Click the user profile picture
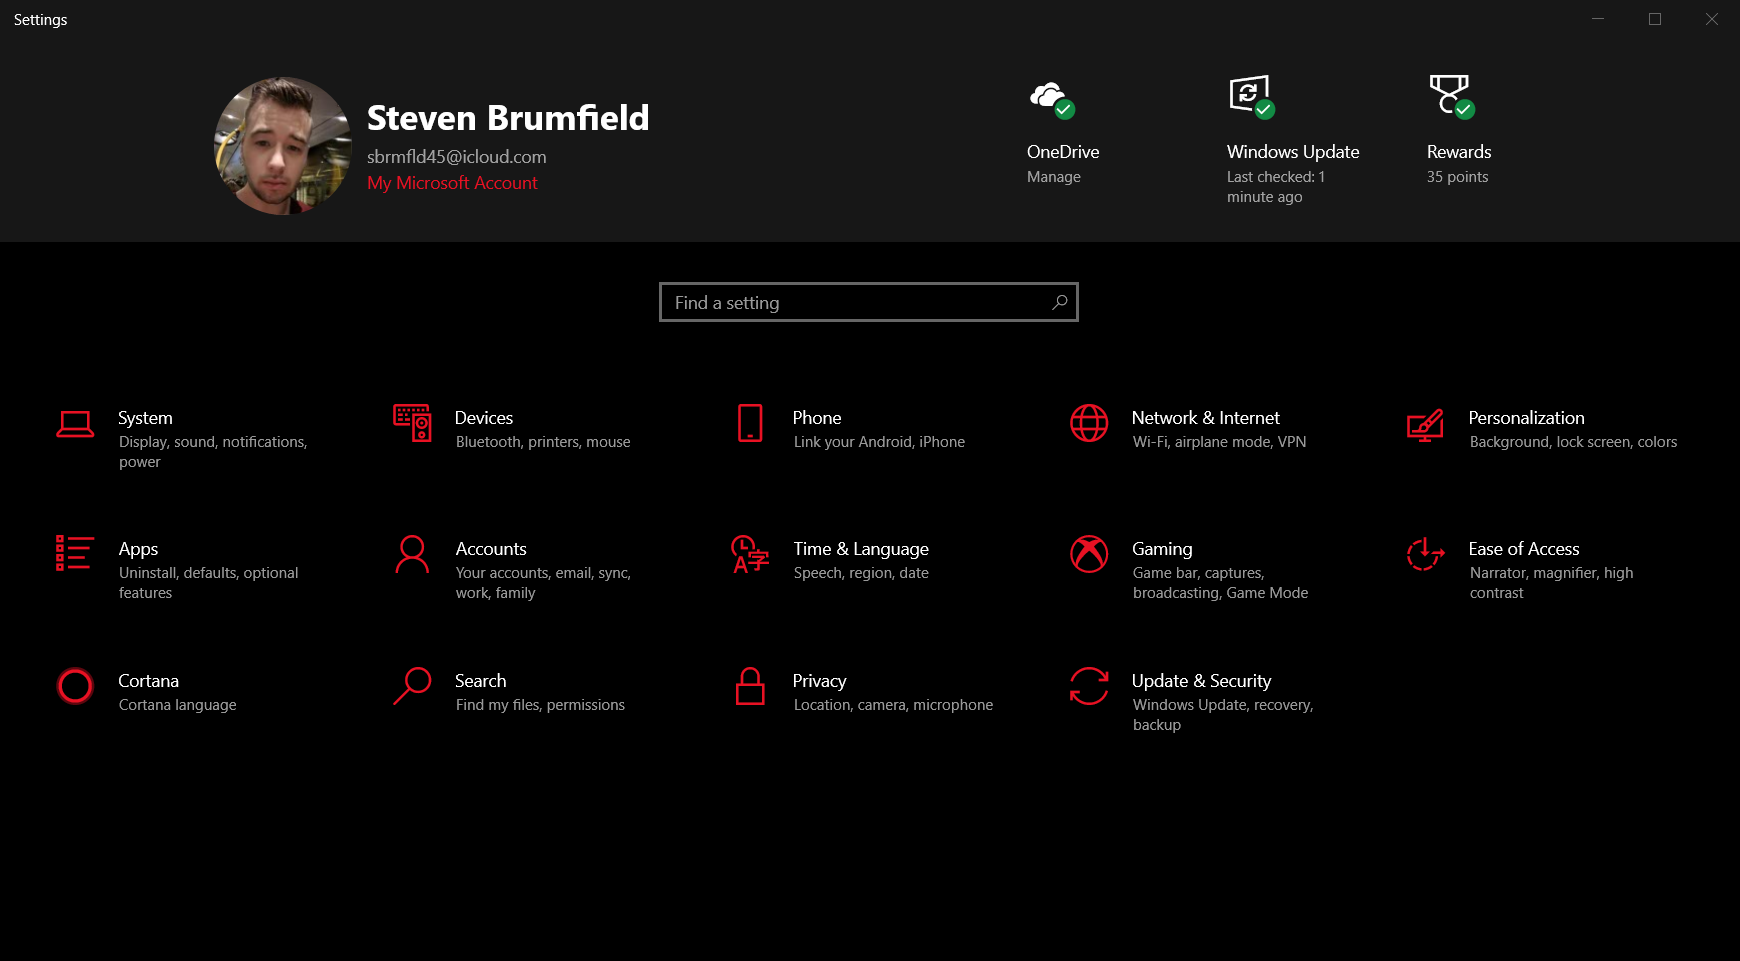The image size is (1740, 961). pyautogui.click(x=283, y=146)
